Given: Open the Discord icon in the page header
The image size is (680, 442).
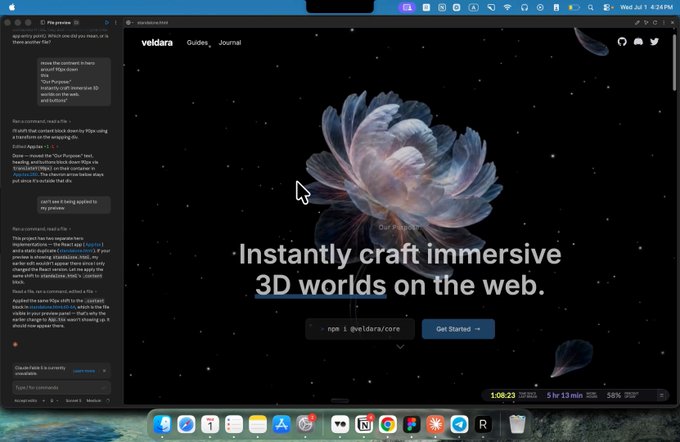Looking at the screenshot, I should (x=638, y=42).
